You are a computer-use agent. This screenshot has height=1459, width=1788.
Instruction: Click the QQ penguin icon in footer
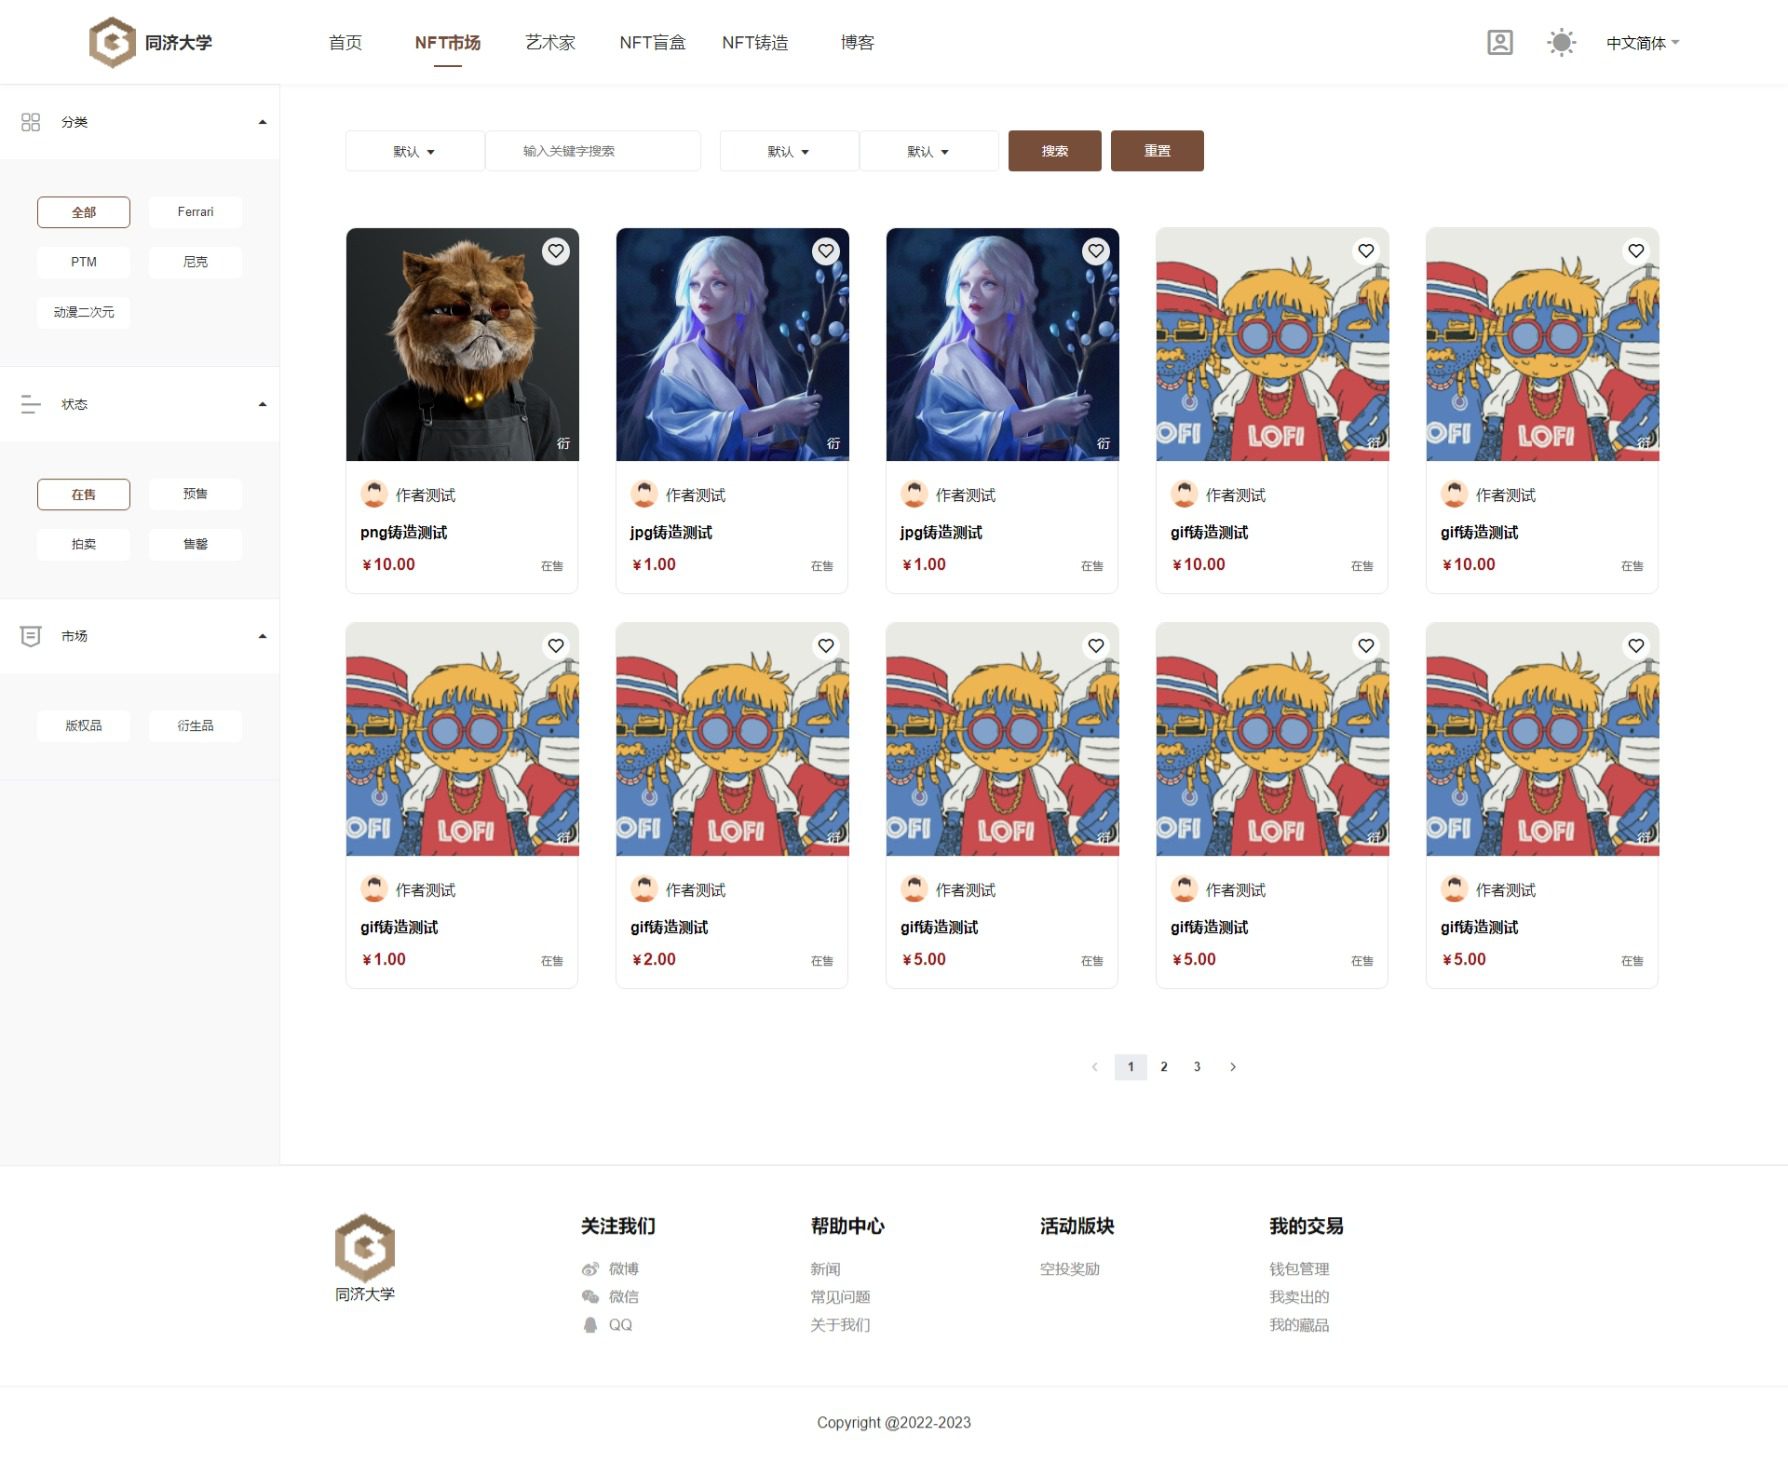coord(590,1325)
